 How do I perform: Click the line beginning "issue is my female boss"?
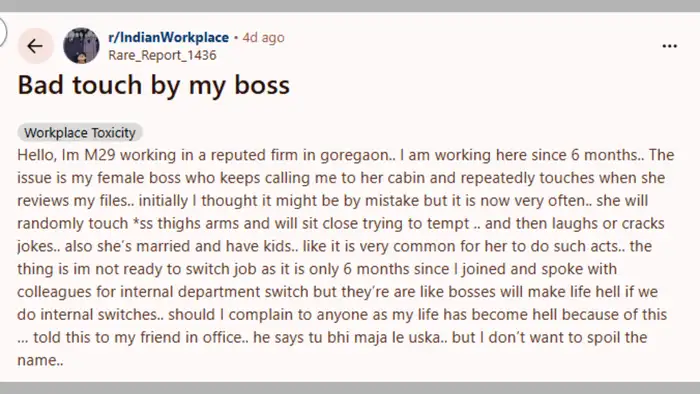point(341,178)
